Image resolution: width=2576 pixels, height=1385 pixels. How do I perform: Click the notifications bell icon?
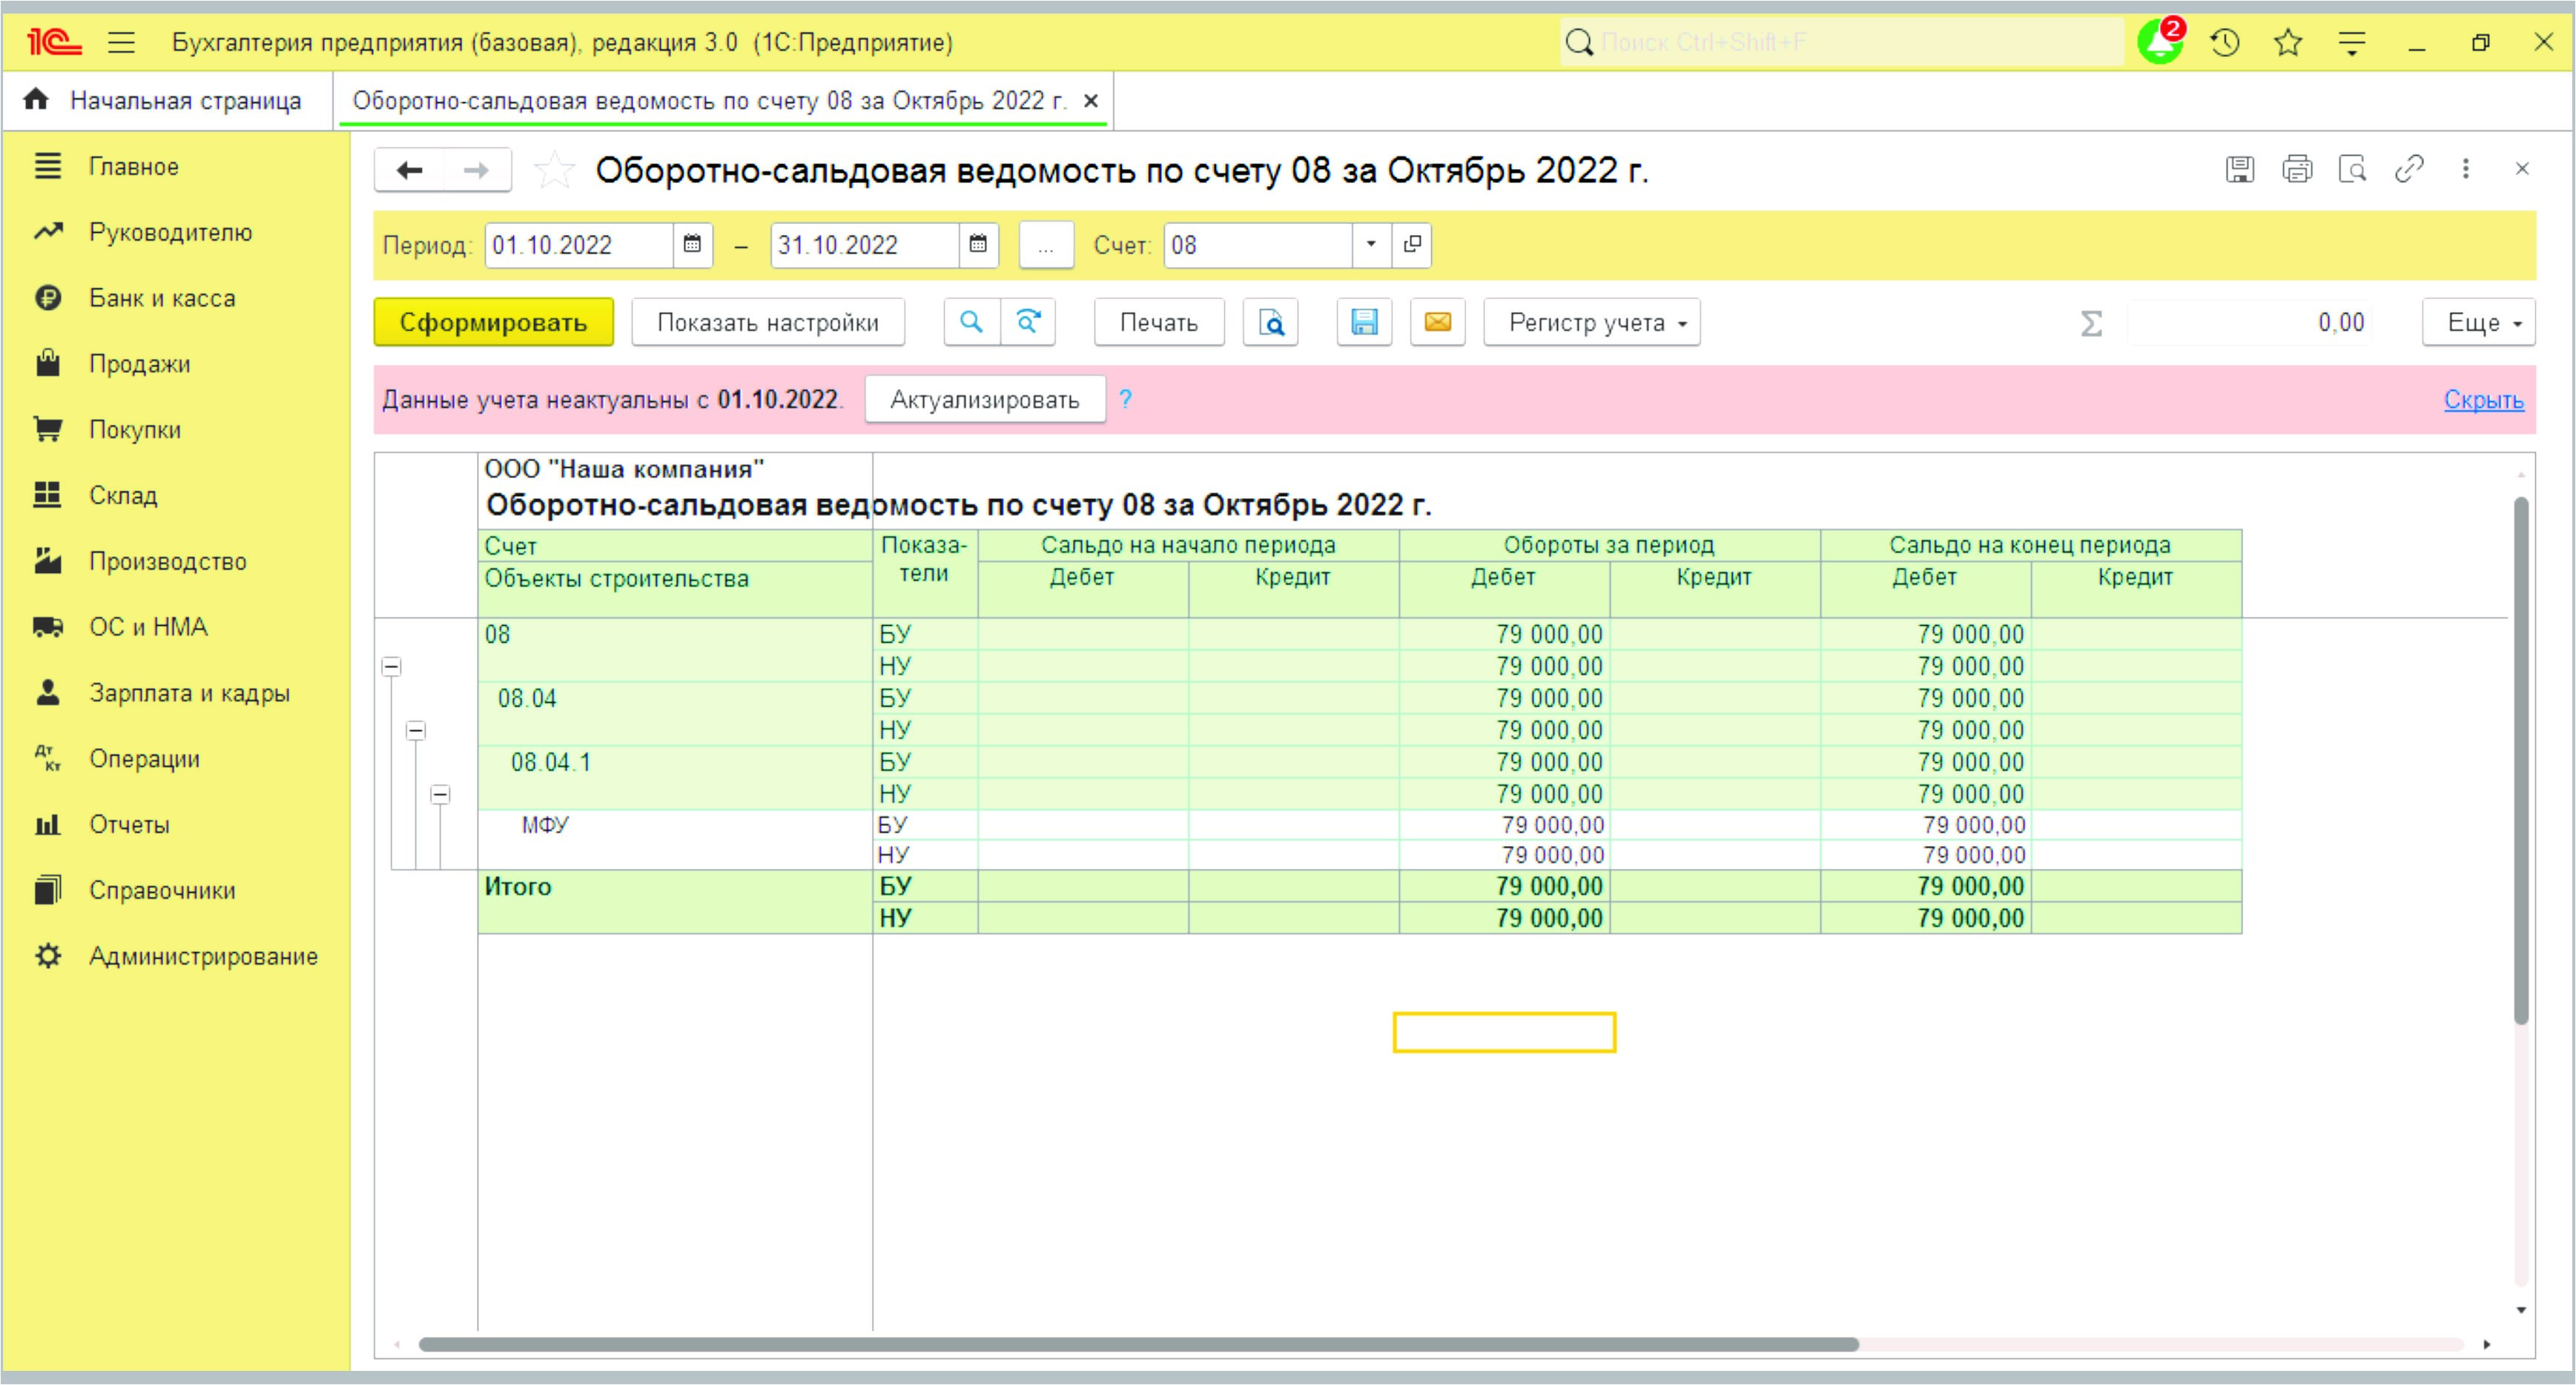tap(2160, 42)
